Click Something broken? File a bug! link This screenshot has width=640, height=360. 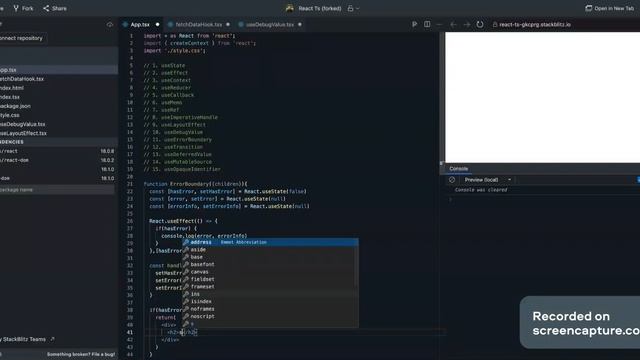[81, 354]
